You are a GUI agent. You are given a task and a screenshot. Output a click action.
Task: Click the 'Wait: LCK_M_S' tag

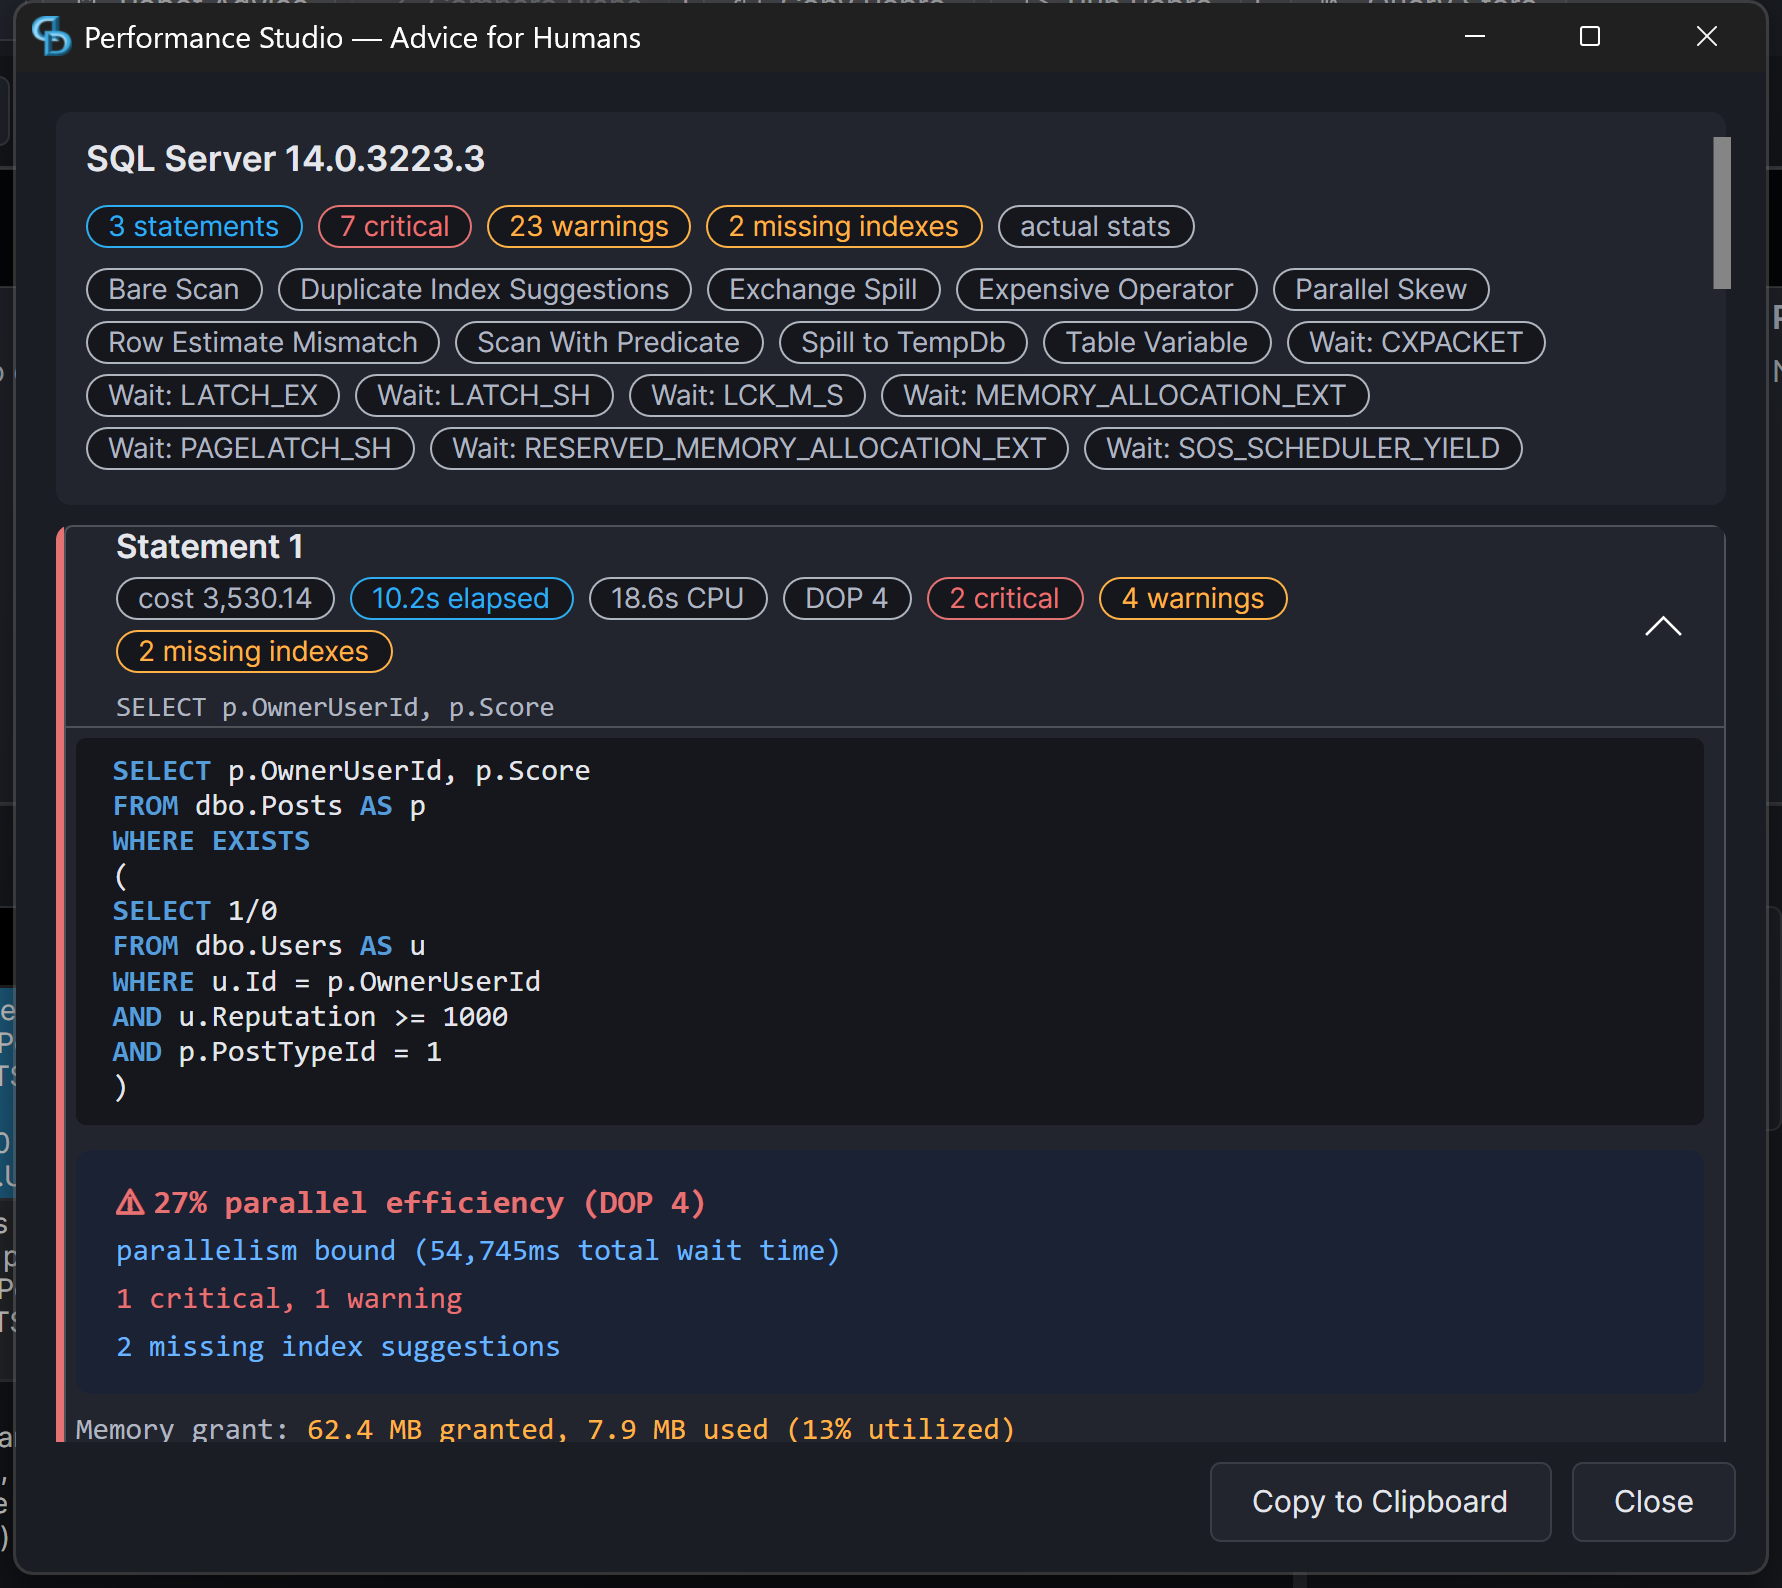point(748,395)
